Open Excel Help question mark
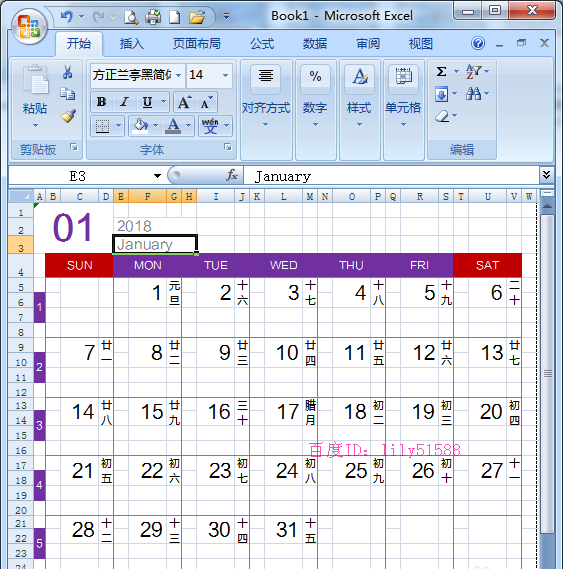Image resolution: width=563 pixels, height=569 pixels. [478, 44]
